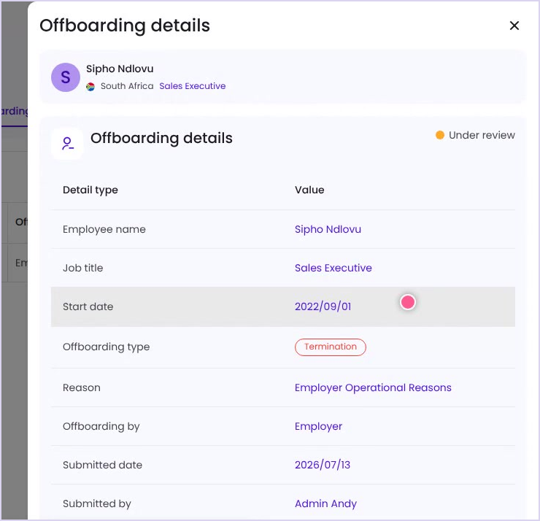Click the orange Under review status dot
Image resolution: width=540 pixels, height=521 pixels.
440,135
